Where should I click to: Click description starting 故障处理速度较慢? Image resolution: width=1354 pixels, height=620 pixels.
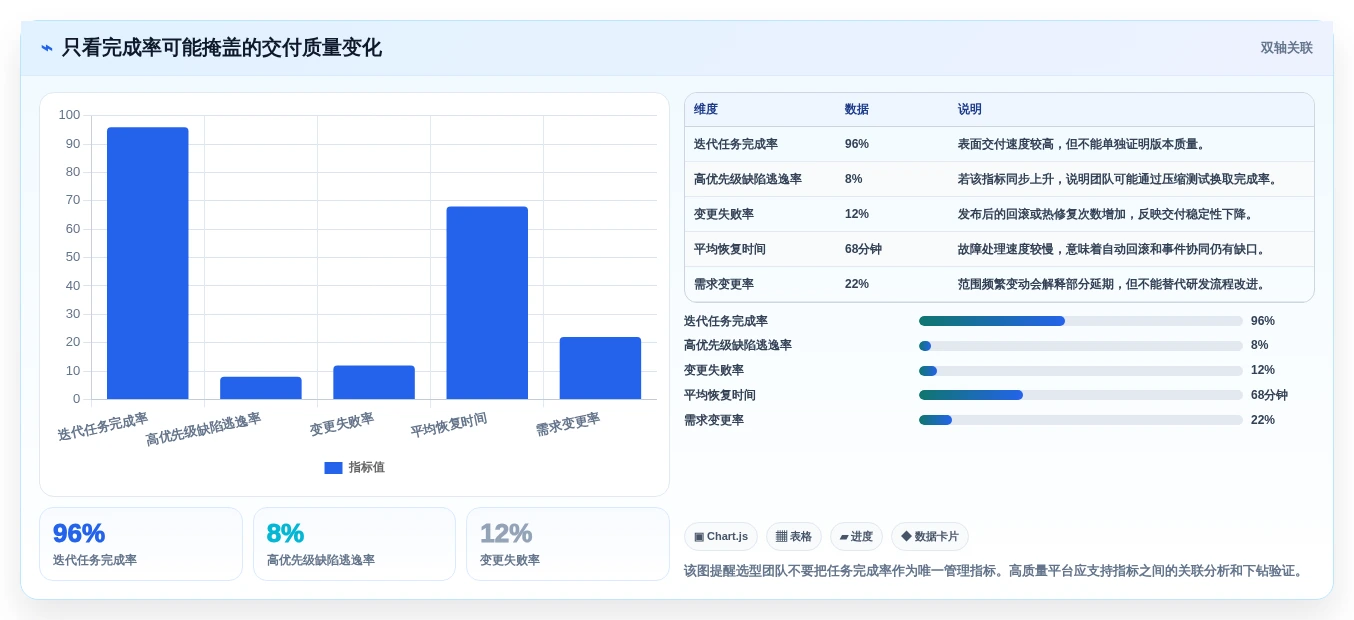[x=1114, y=249]
